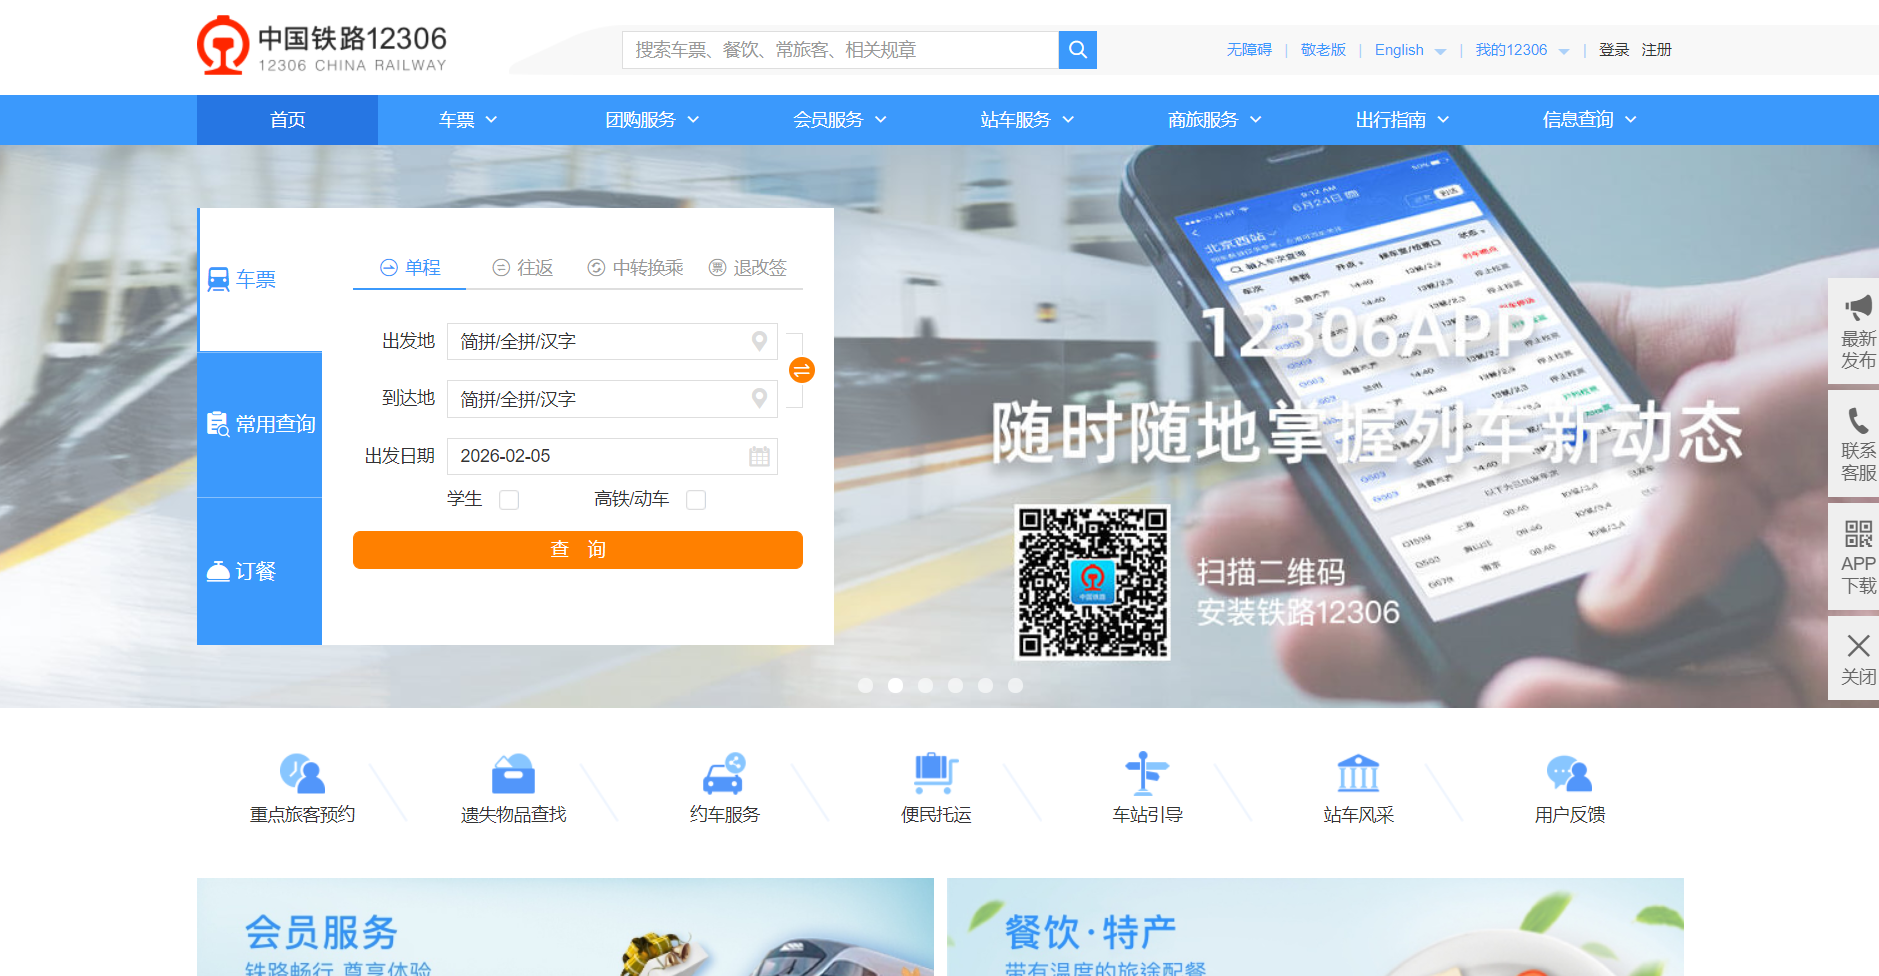Select the round-trip (往返) option

(523, 268)
